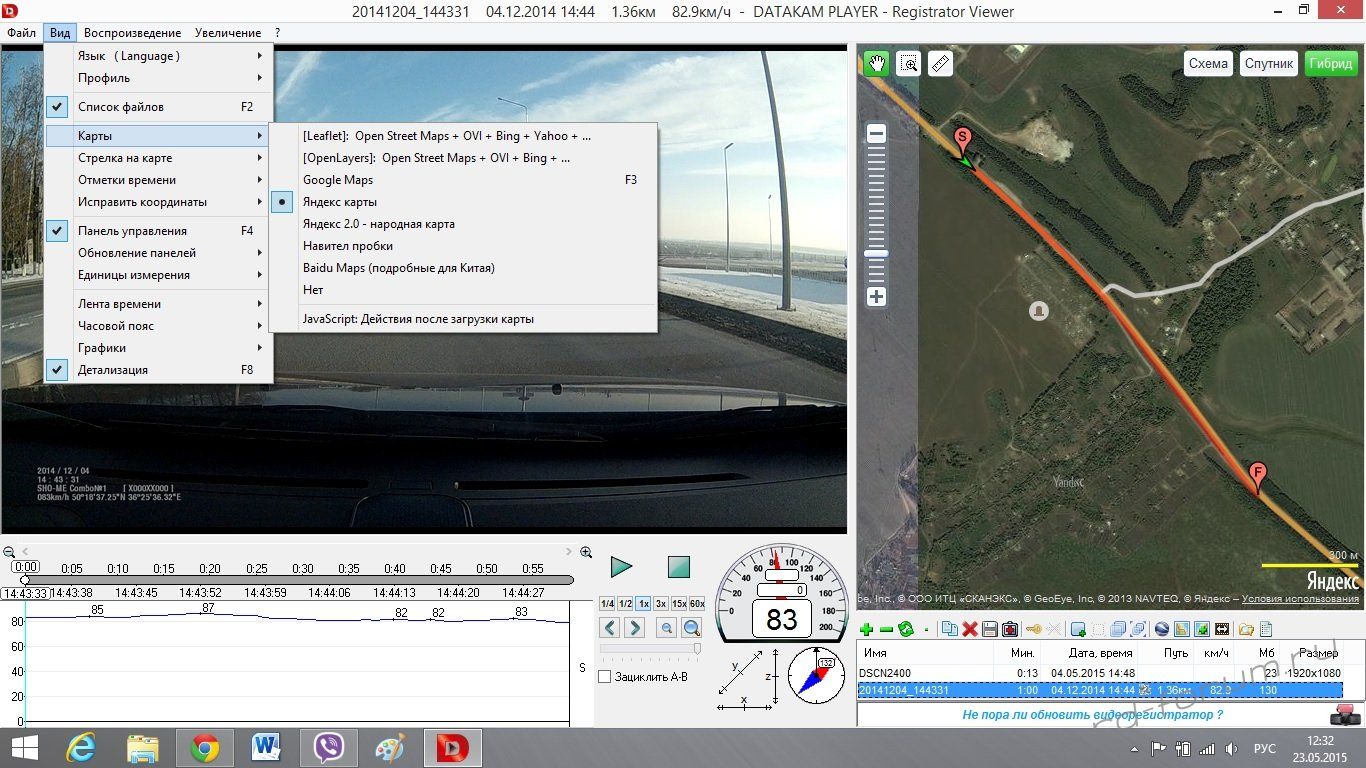The width and height of the screenshot is (1366, 768).
Task: Click the floppy disk save icon
Action: (989, 629)
